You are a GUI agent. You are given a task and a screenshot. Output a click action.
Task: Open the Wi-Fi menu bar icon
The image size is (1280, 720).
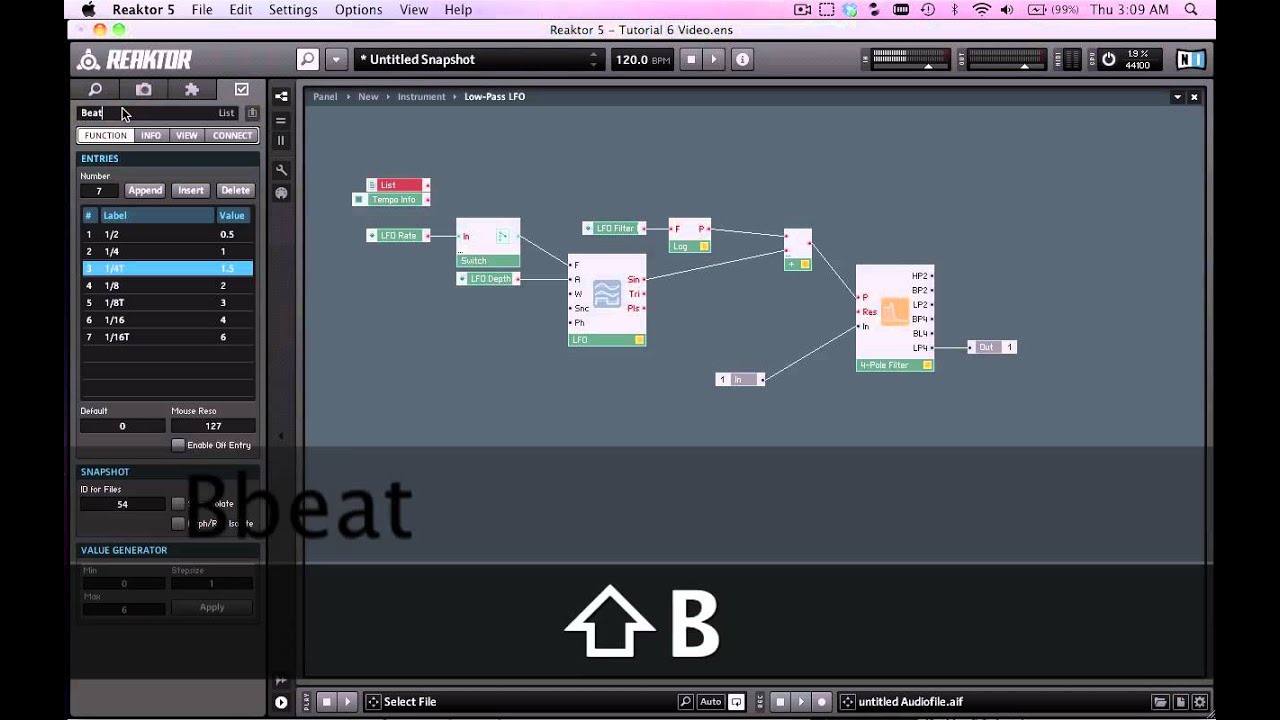(x=982, y=9)
